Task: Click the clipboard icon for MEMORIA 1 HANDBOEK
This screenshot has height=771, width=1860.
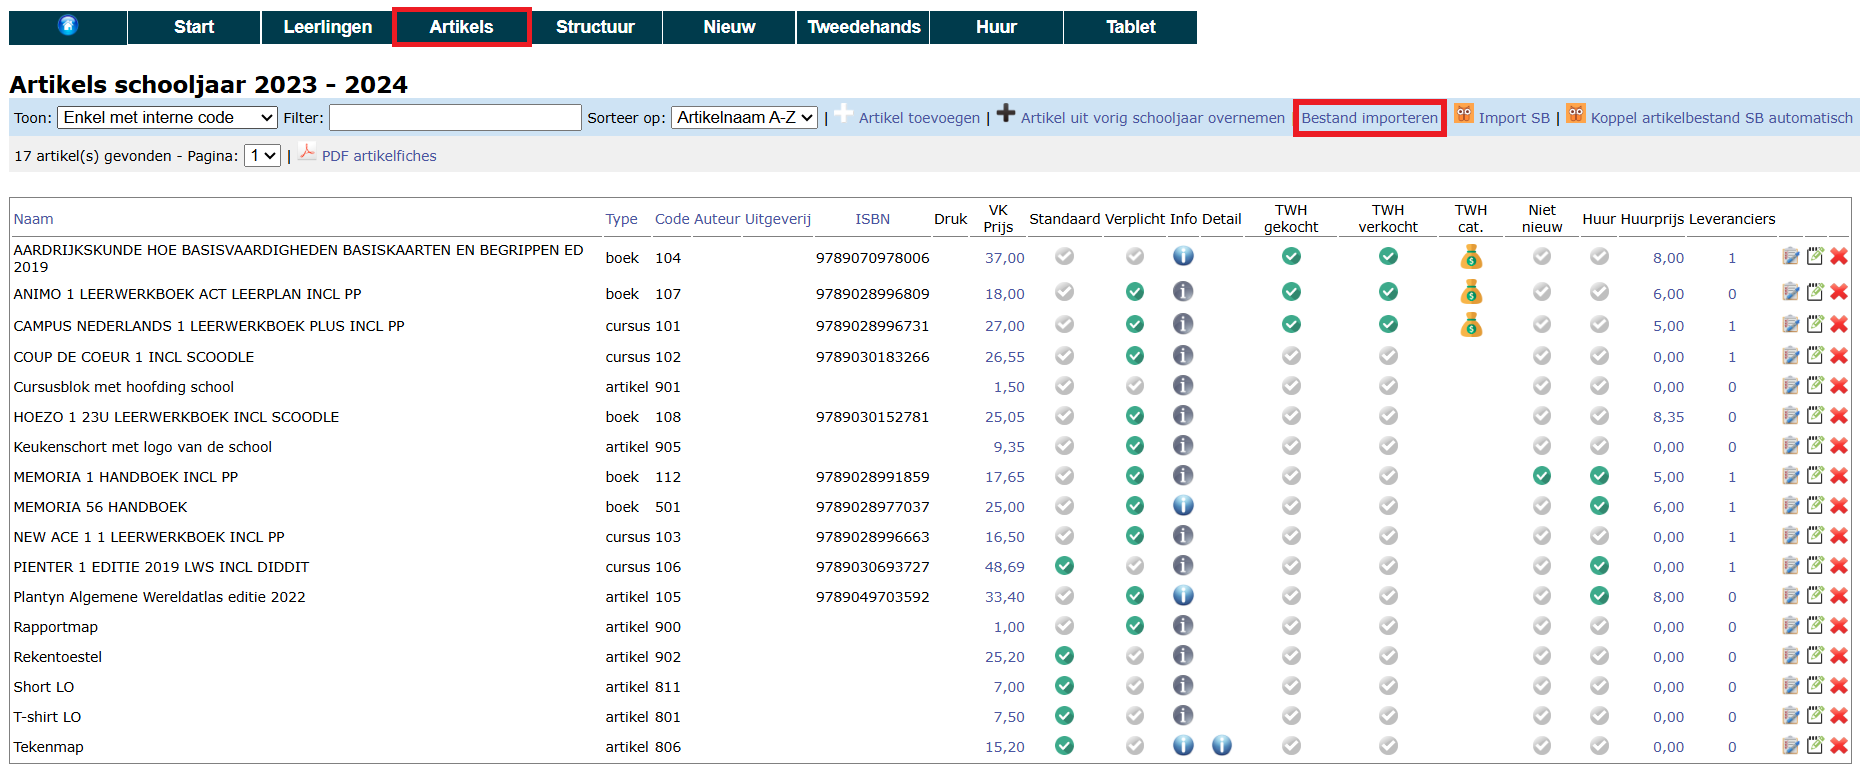Action: [x=1791, y=475]
